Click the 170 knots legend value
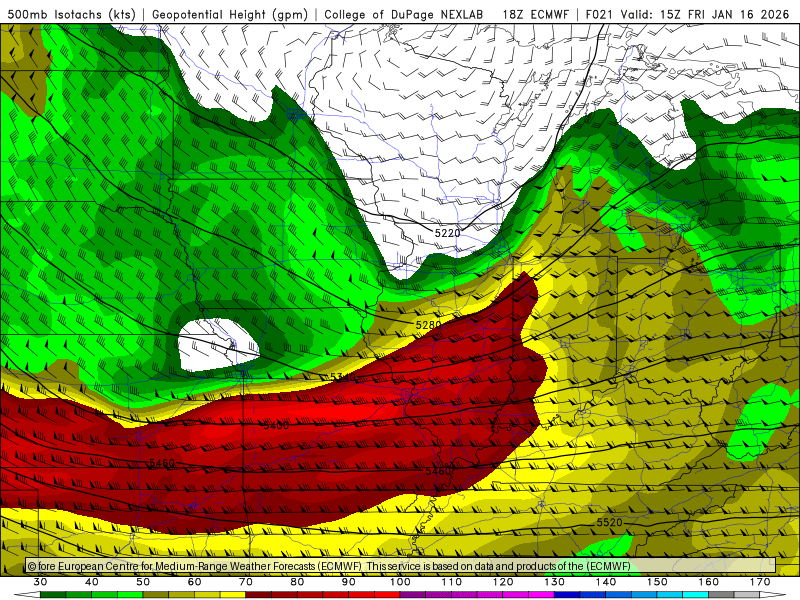 click(760, 582)
